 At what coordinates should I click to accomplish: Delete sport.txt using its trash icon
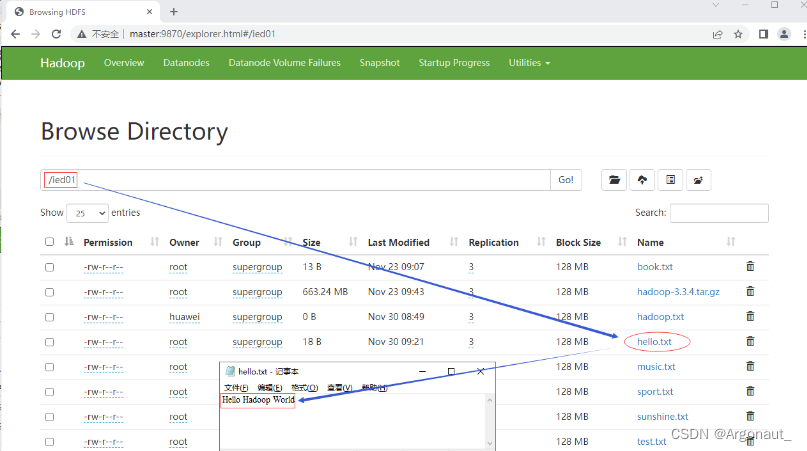tap(750, 391)
